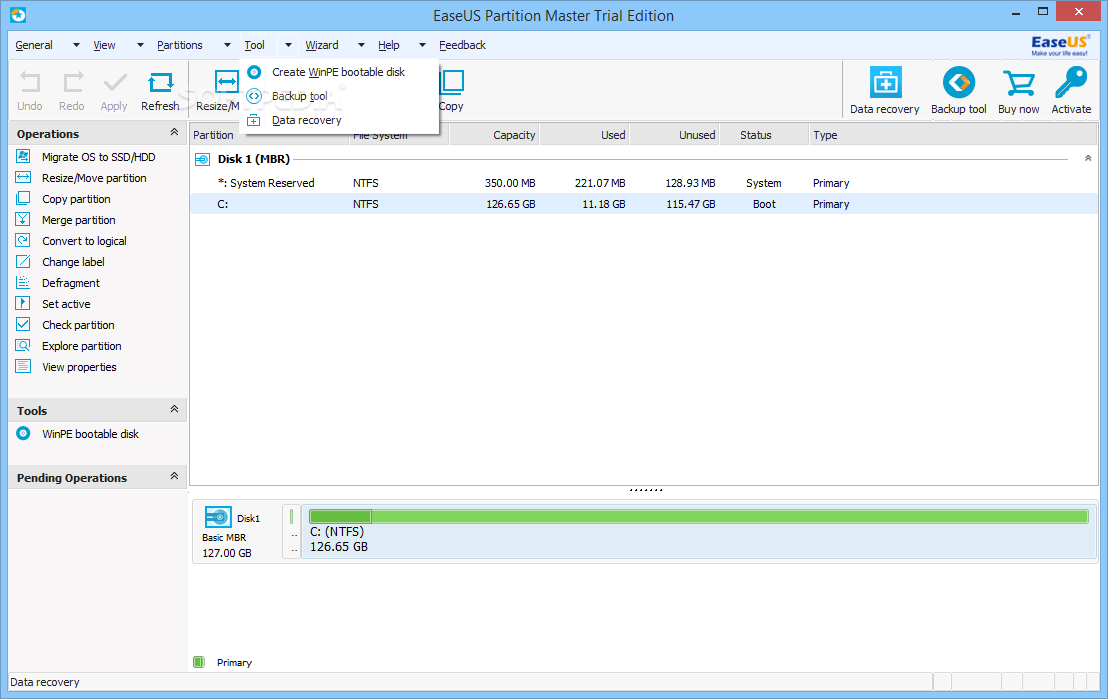Click the Undo toolbar icon
This screenshot has width=1108, height=699.
point(30,83)
